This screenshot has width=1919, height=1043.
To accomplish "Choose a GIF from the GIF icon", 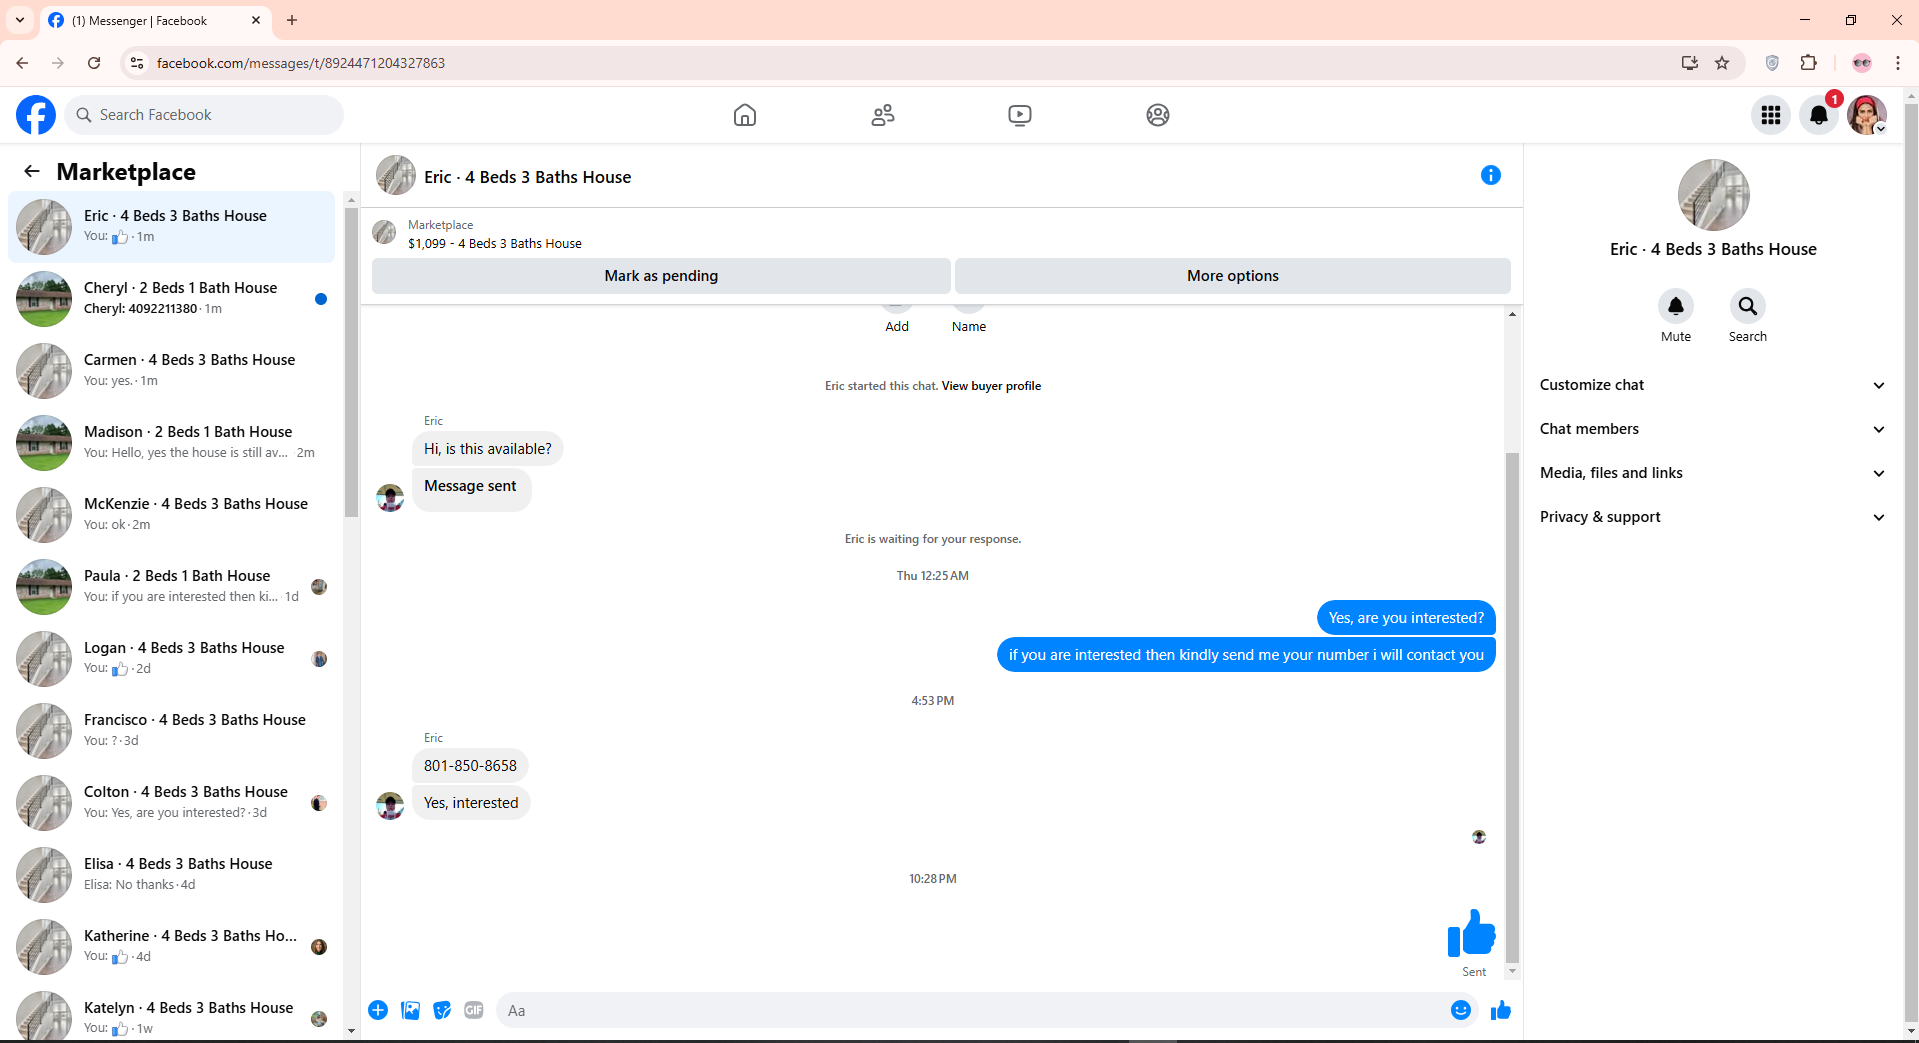I will tap(474, 1010).
